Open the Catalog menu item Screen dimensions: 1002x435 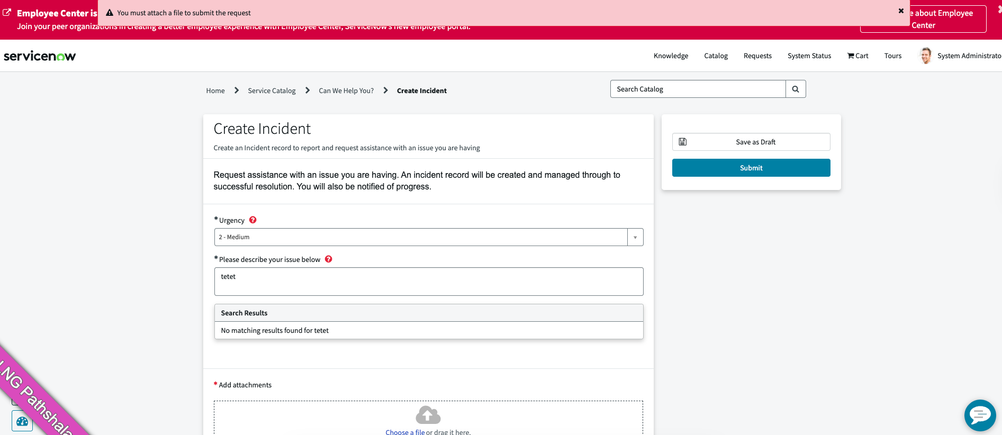point(715,56)
